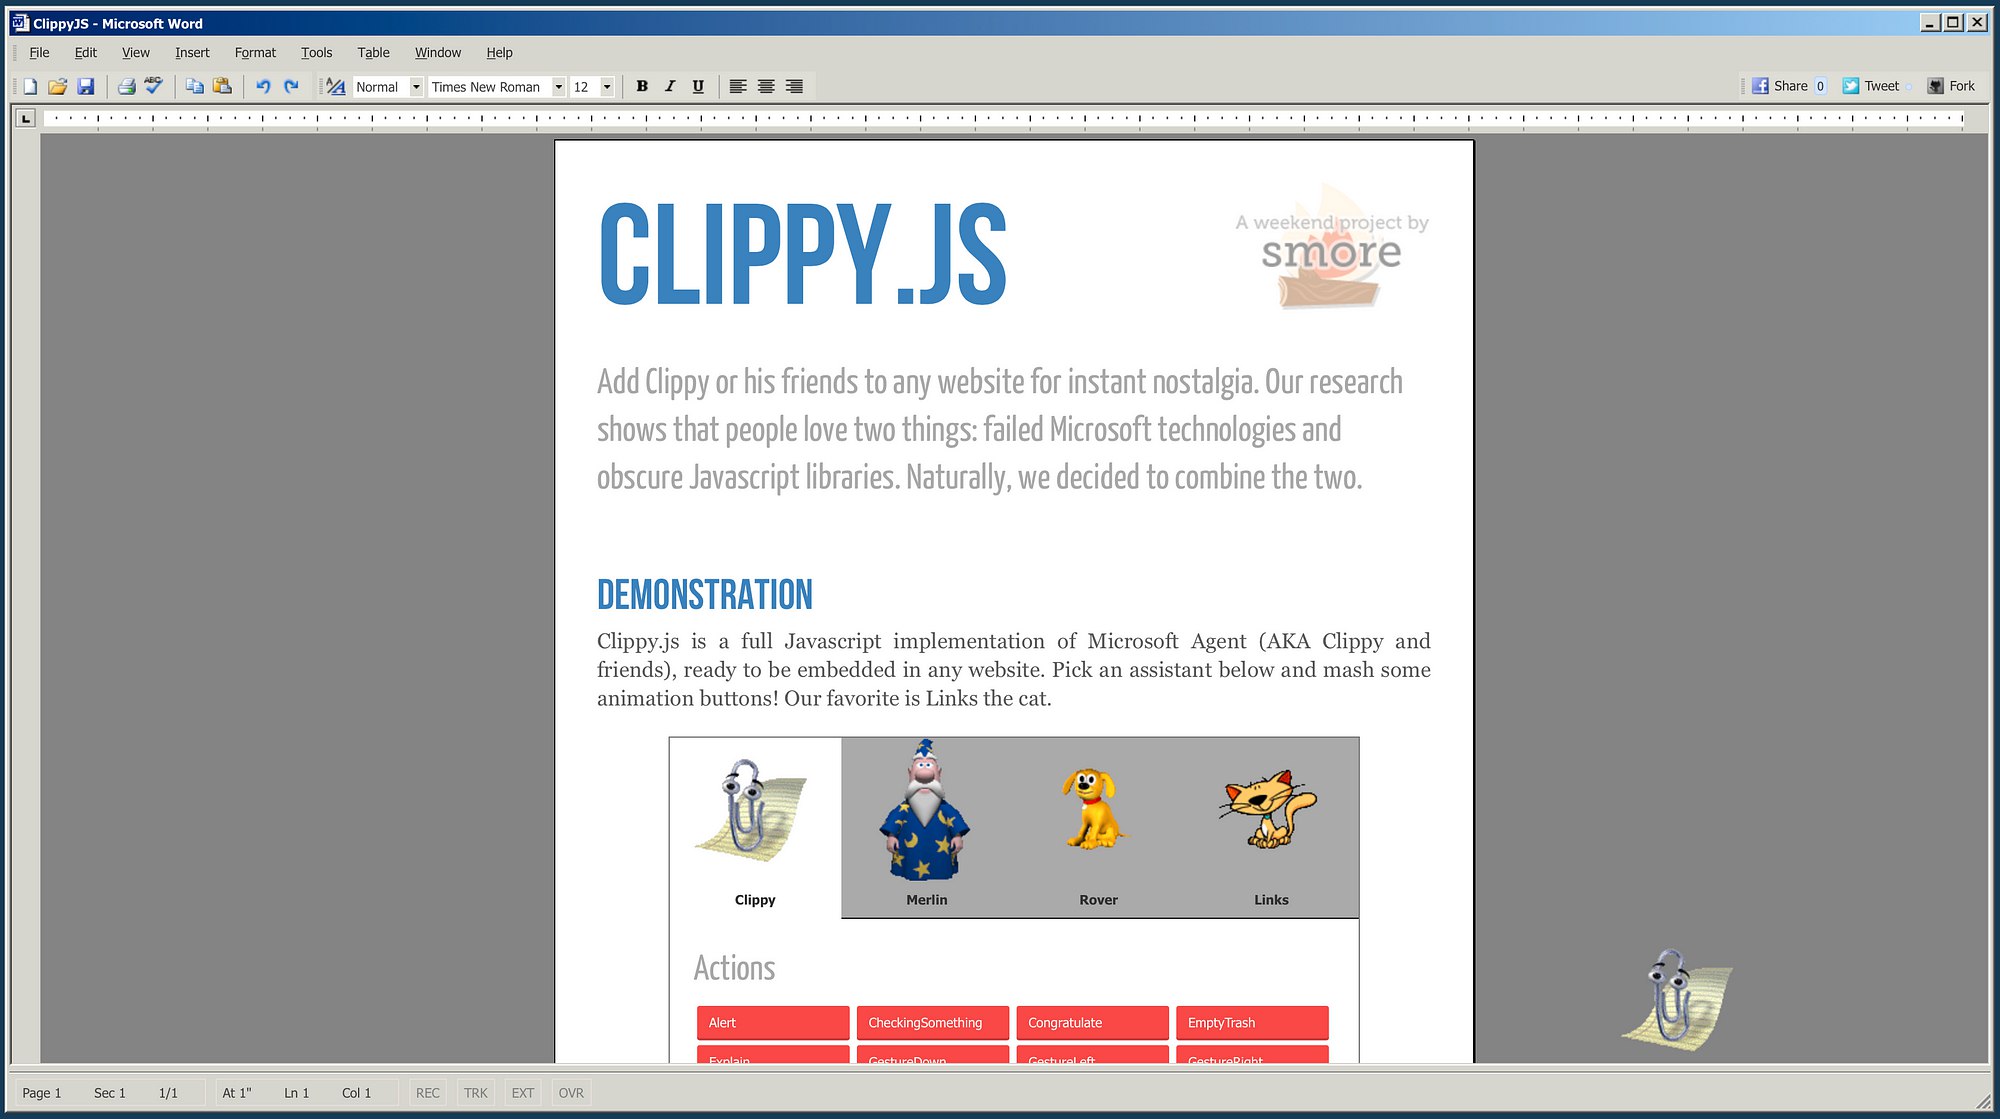Click Sec 1 in the status bar

[x=110, y=1093]
